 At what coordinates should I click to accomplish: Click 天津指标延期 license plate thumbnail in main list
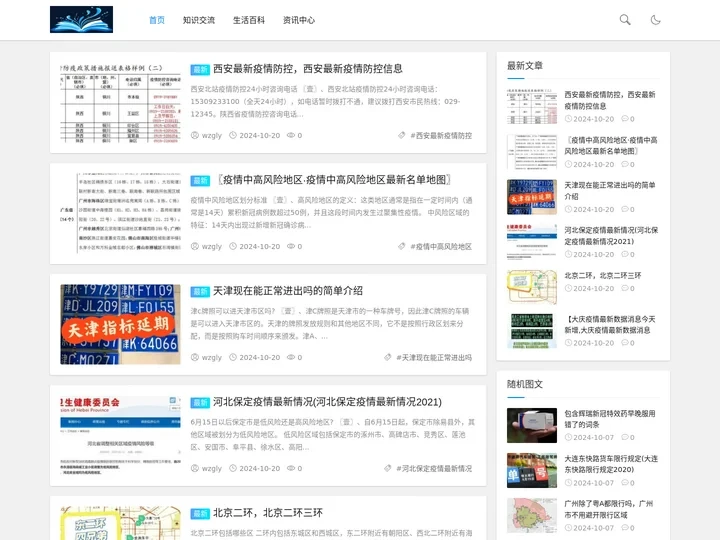coord(120,324)
